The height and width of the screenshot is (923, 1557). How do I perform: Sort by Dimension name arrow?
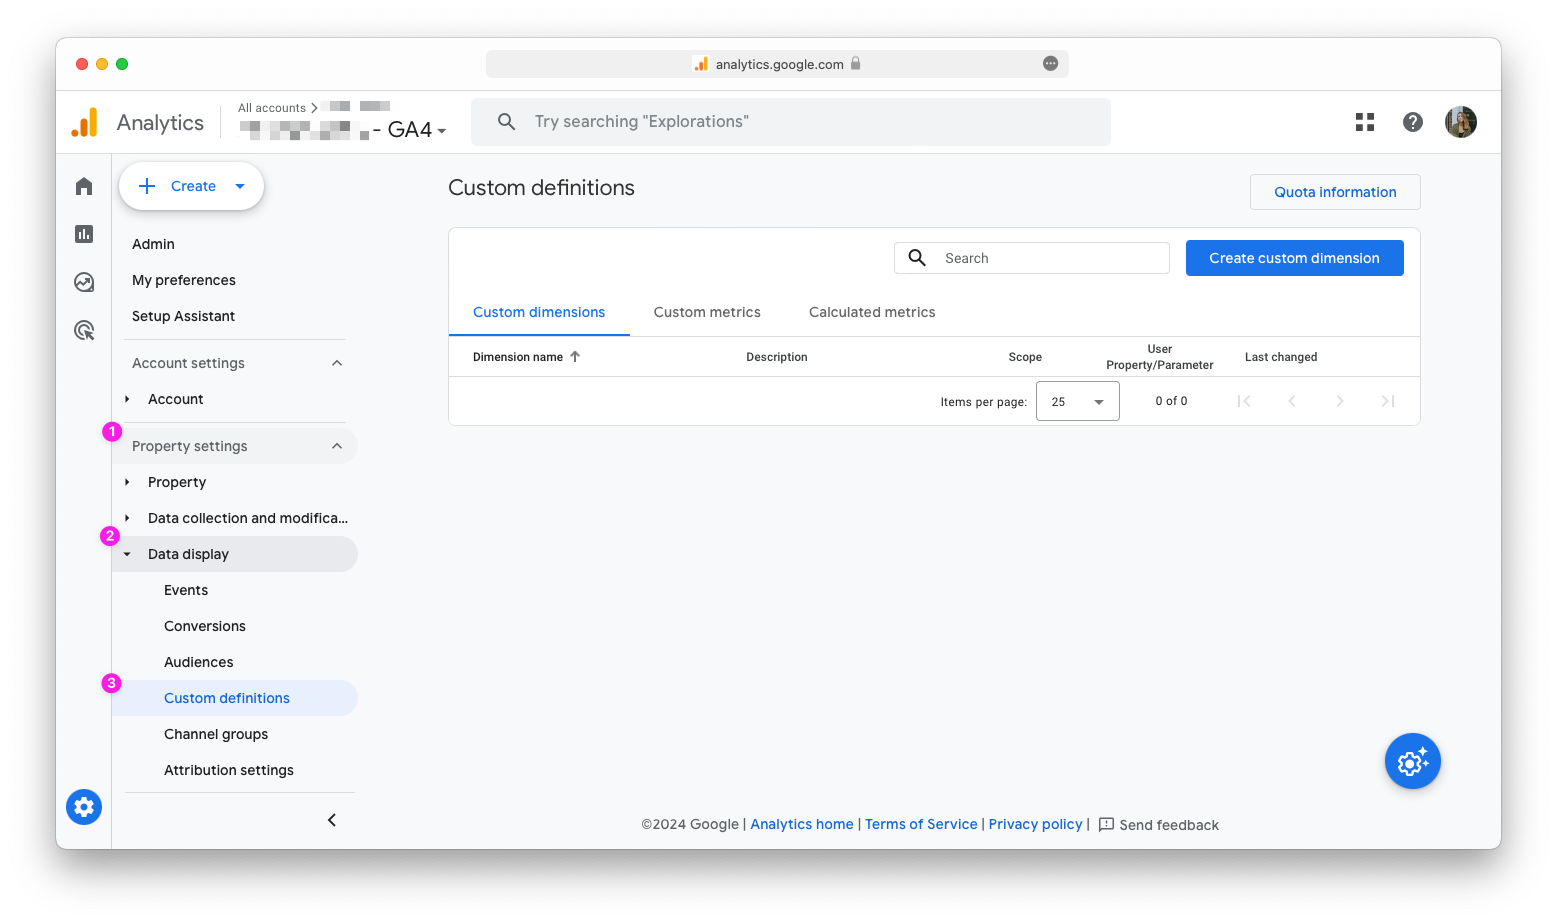[x=575, y=356]
